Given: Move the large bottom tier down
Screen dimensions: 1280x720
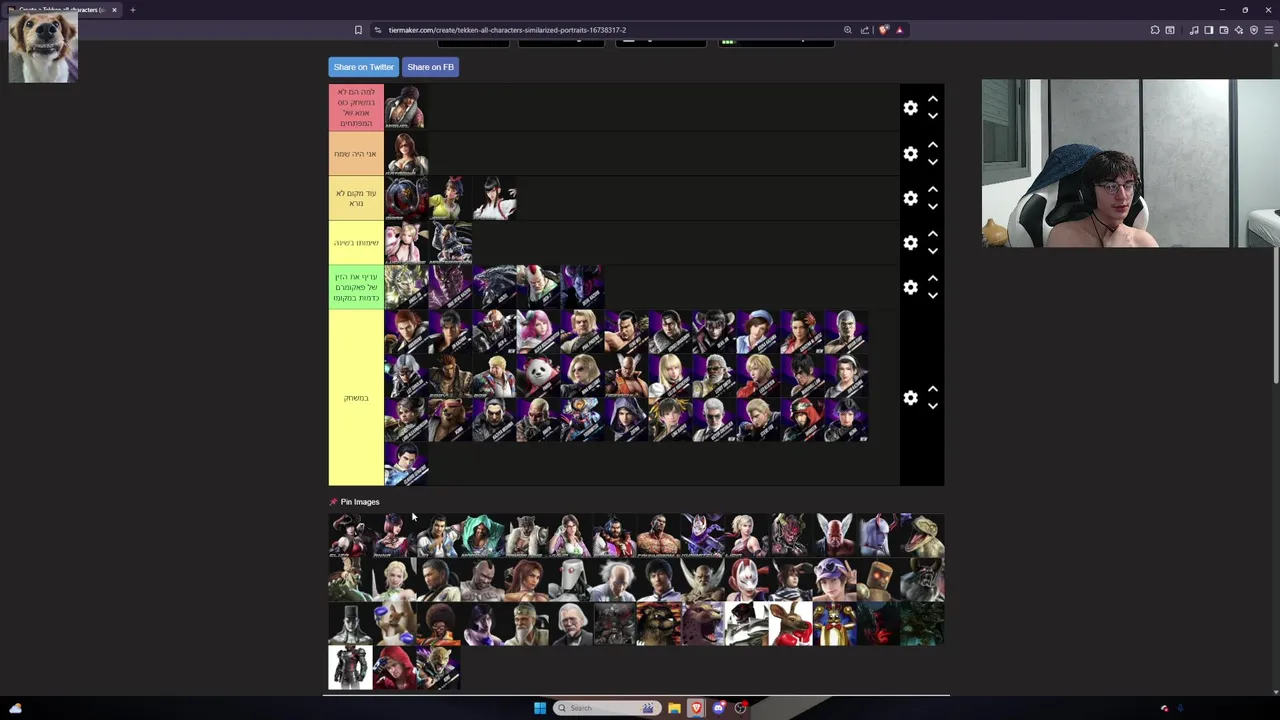Looking at the screenshot, I should coord(932,406).
